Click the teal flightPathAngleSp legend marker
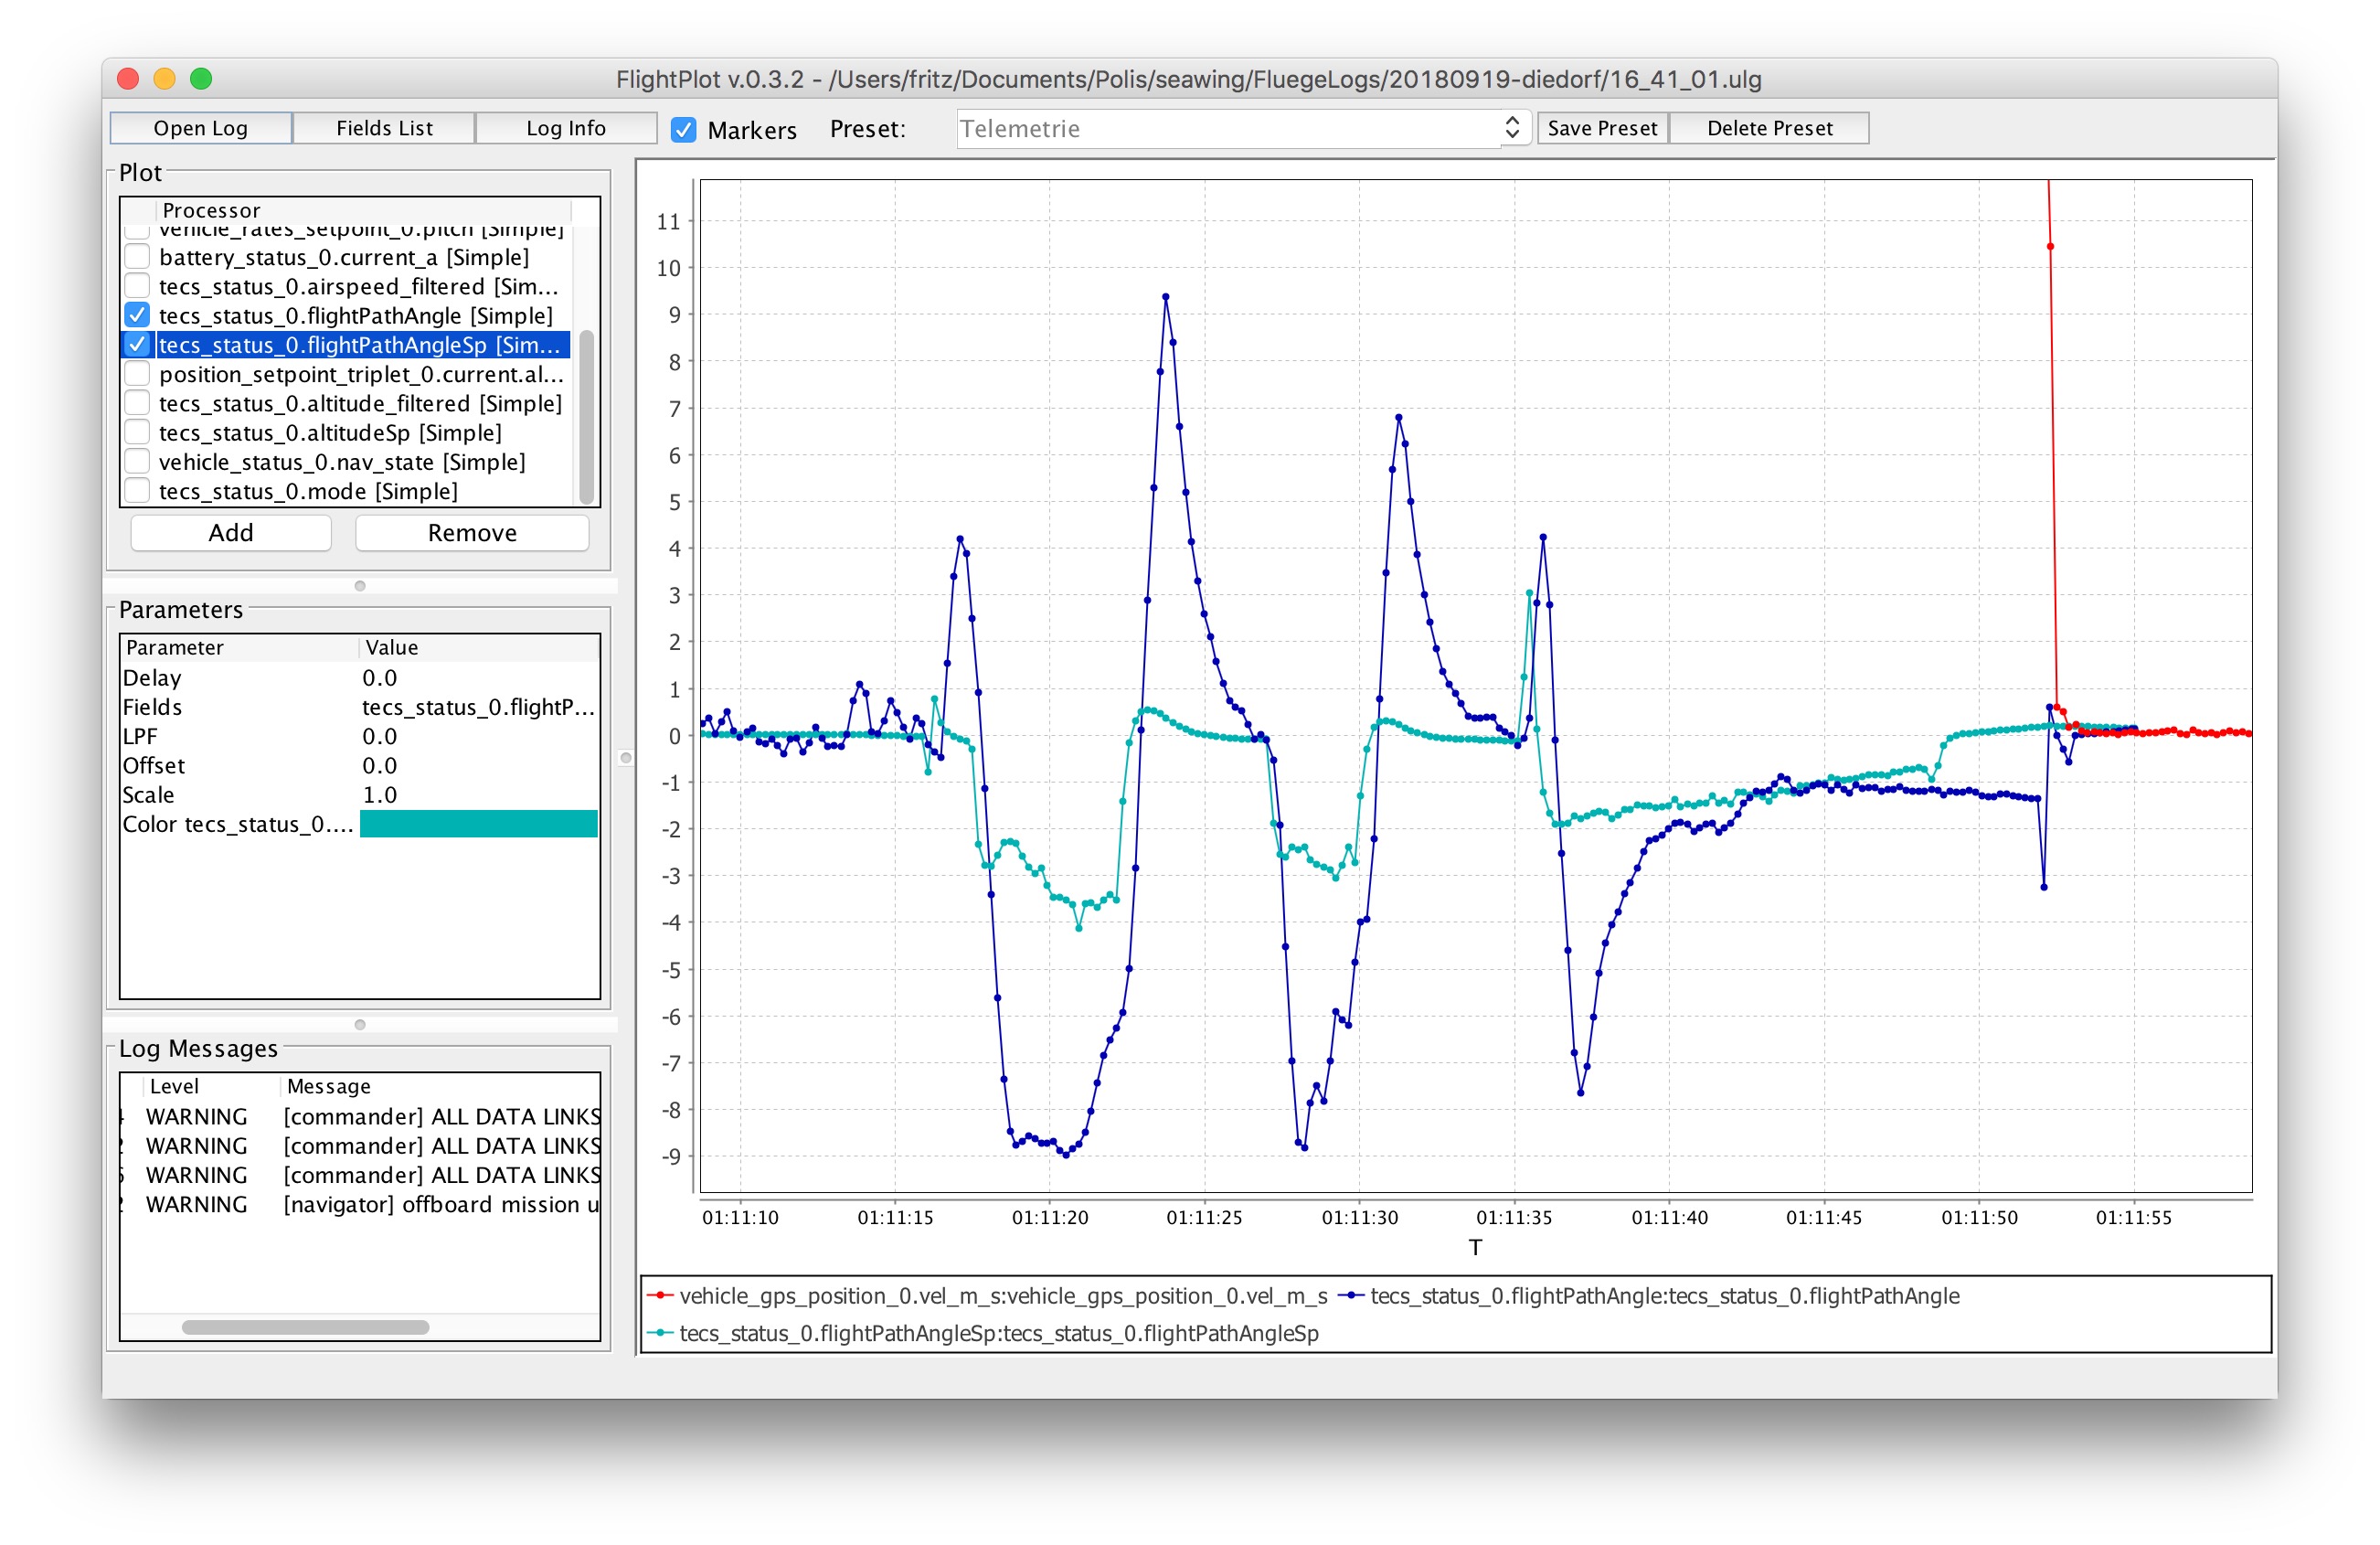The height and width of the screenshot is (1545, 2380). pyautogui.click(x=660, y=1334)
